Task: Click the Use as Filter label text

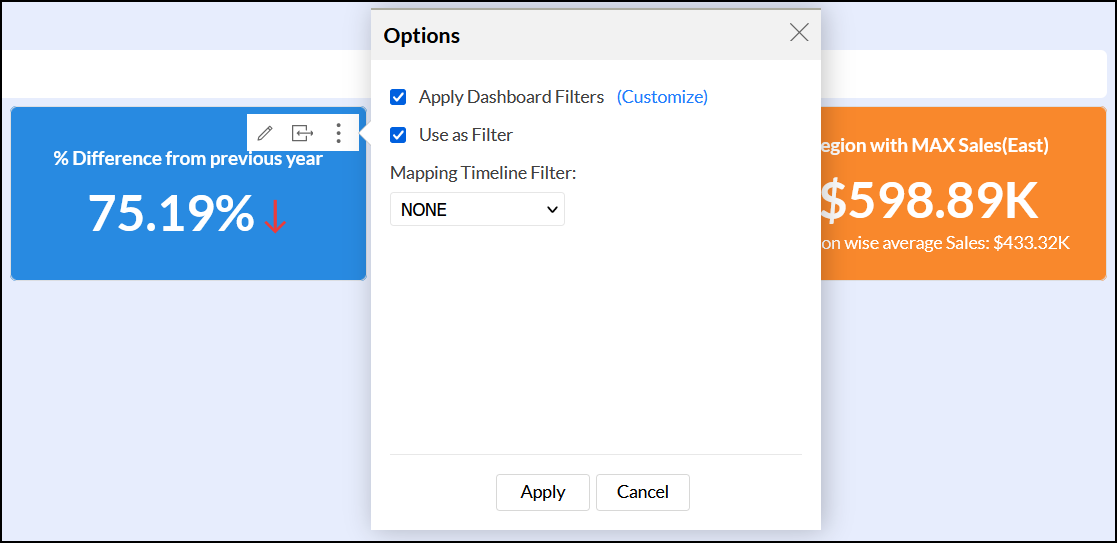Action: pos(466,135)
